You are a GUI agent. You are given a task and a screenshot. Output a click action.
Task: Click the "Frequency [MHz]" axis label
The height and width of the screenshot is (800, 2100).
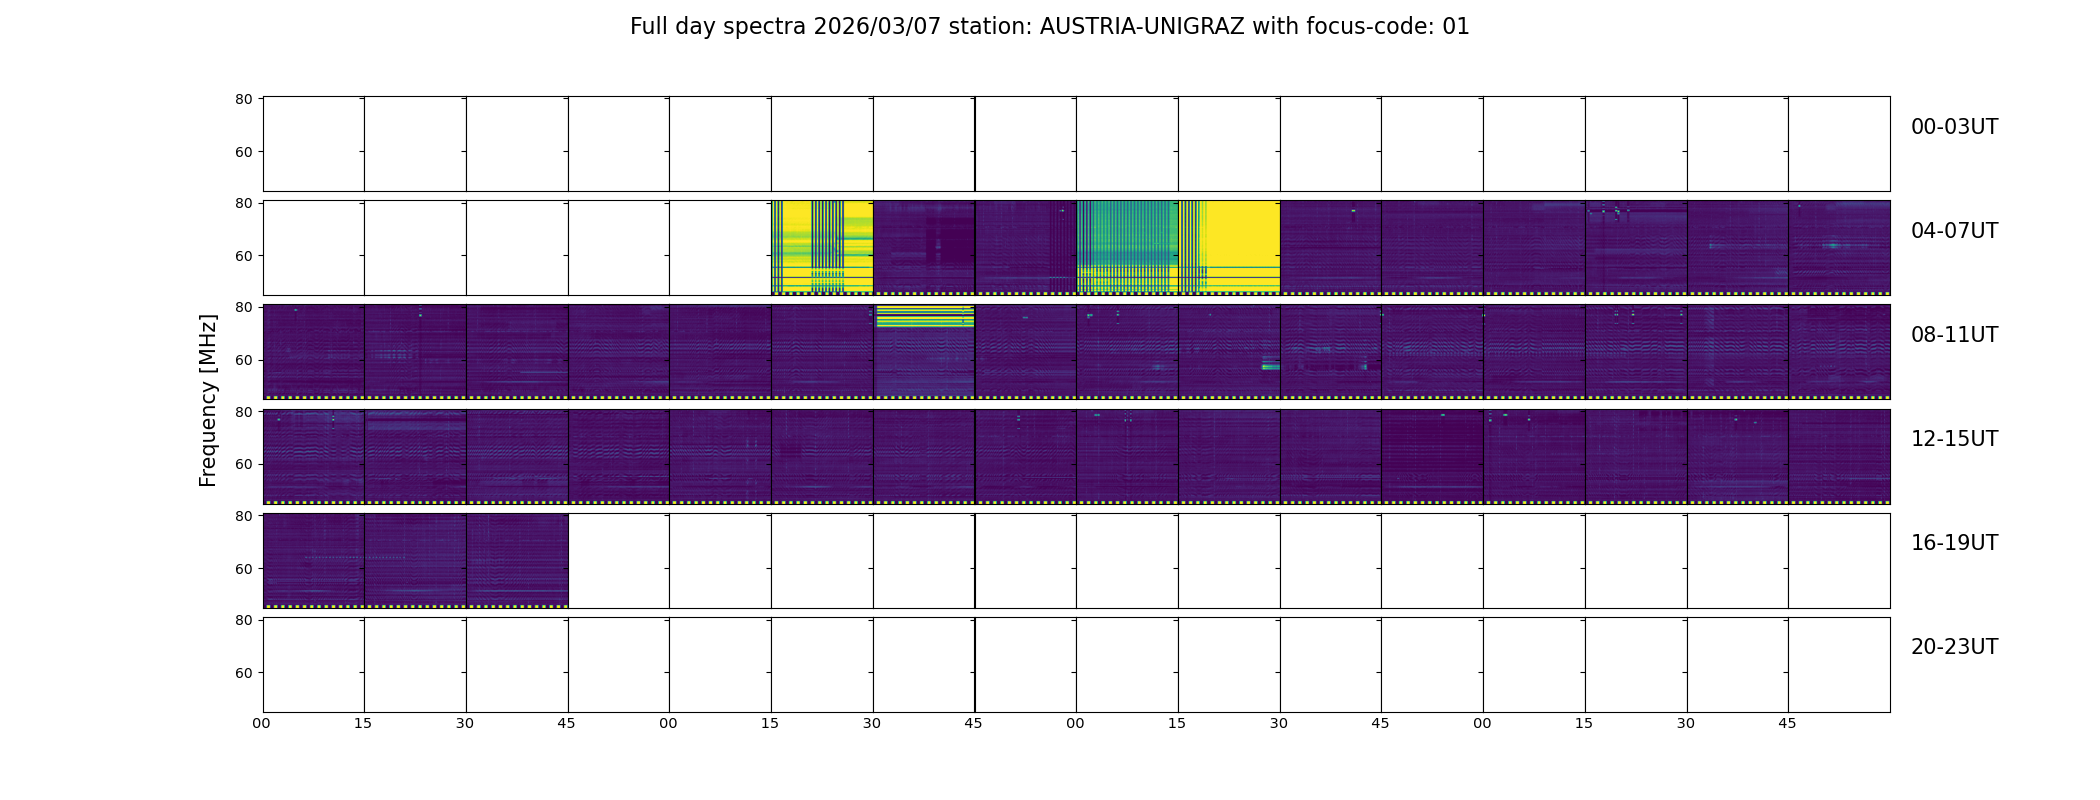click(x=208, y=400)
